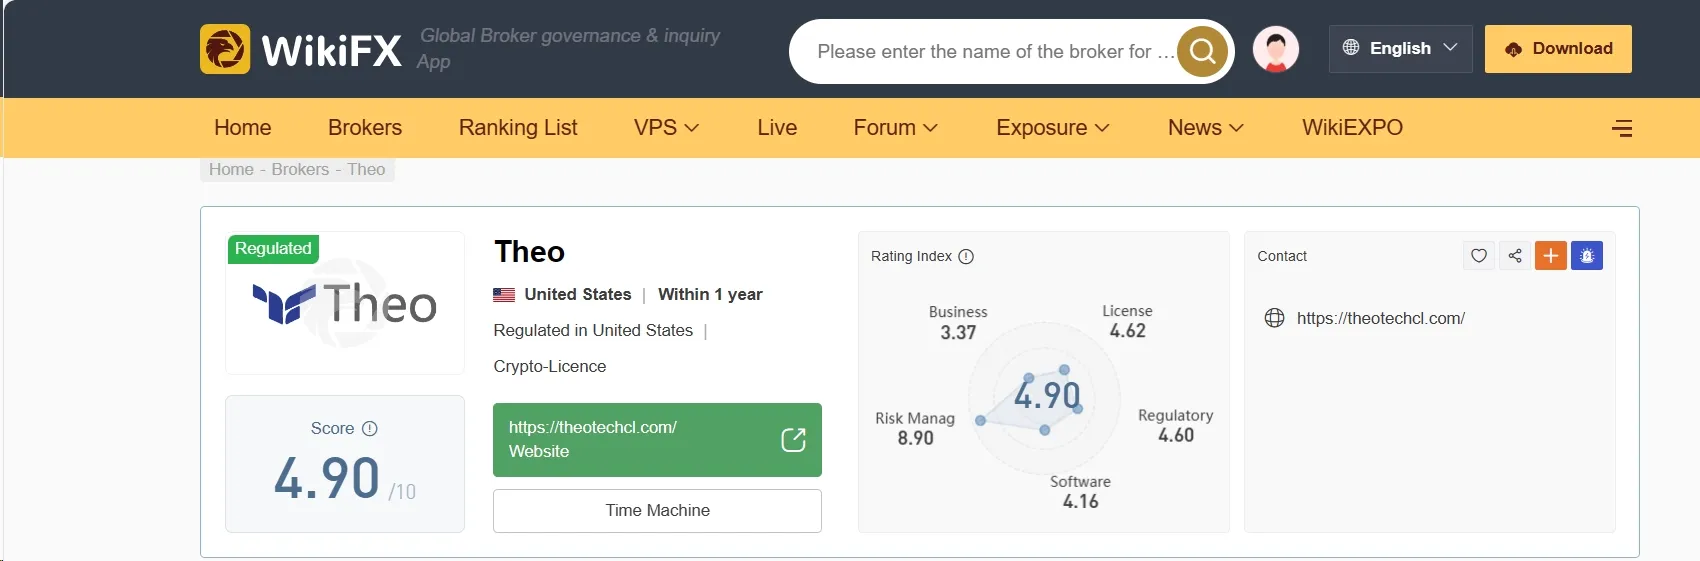Open the hamburger menu icon in navbar
The width and height of the screenshot is (1700, 561).
1622,128
